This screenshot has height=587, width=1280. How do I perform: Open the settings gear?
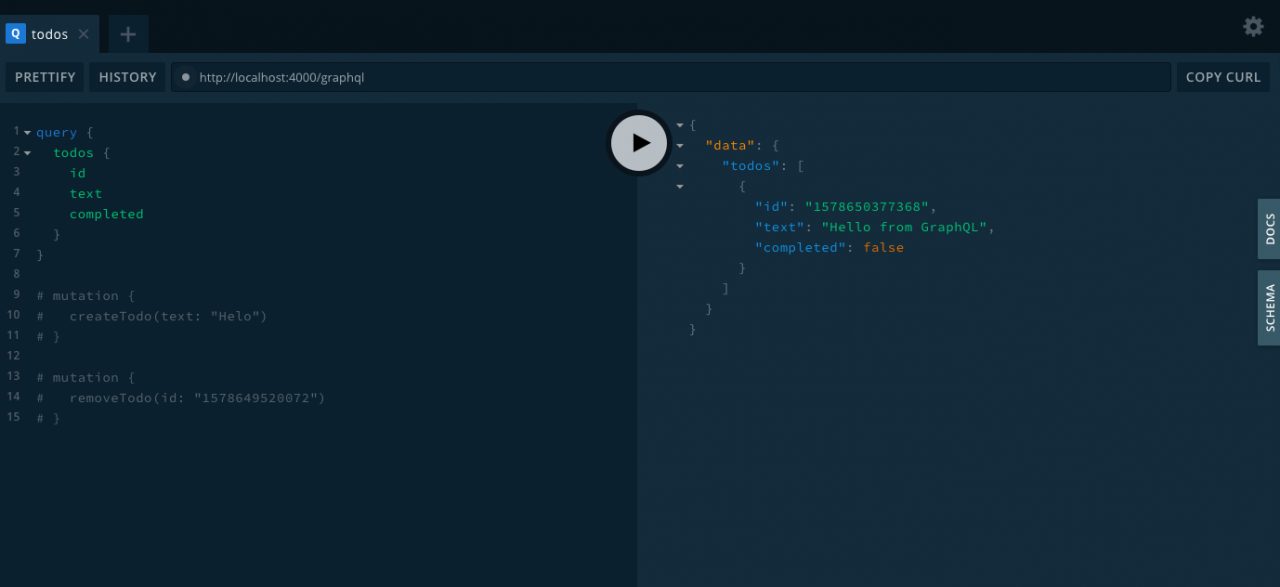click(1253, 27)
